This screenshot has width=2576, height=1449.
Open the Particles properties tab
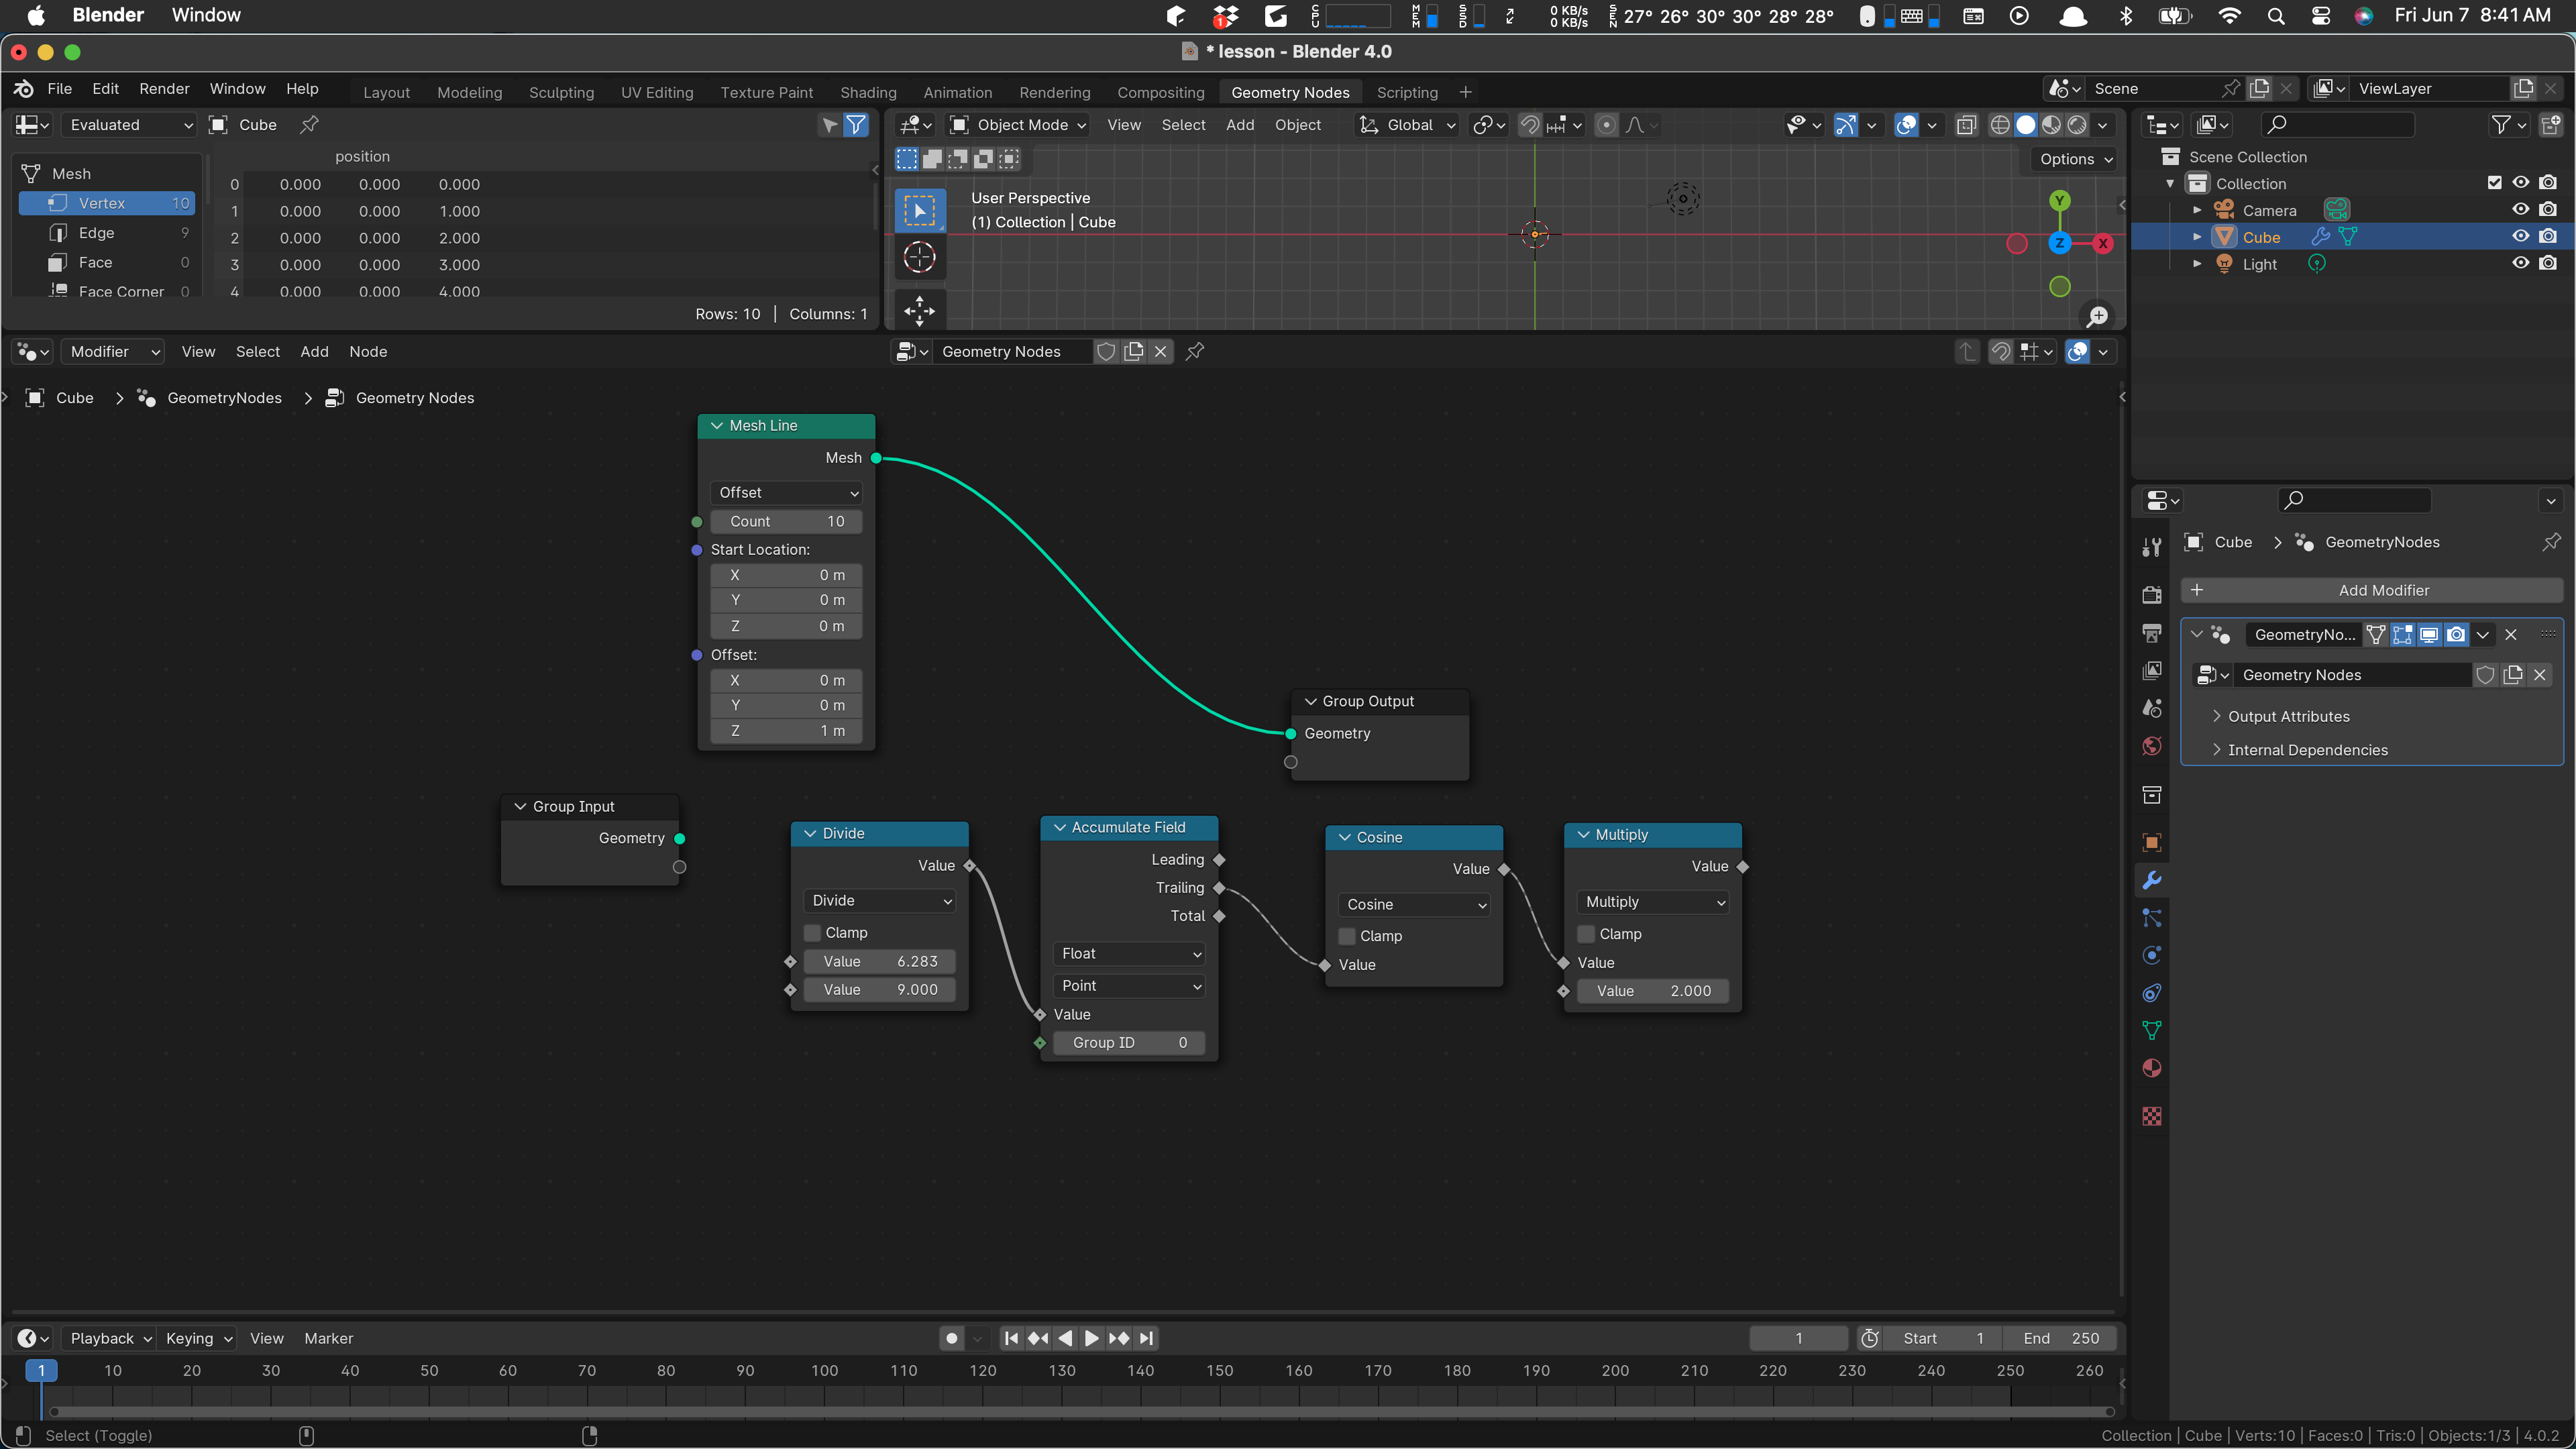pyautogui.click(x=2152, y=918)
